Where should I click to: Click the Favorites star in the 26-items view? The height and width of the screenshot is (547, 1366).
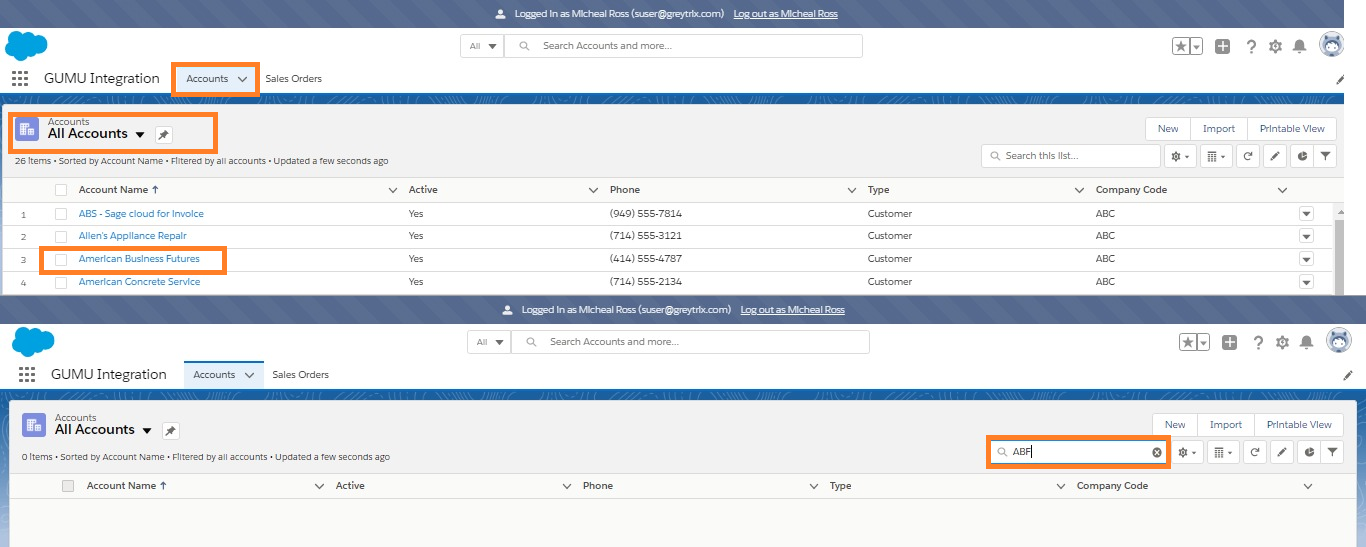(1181, 46)
